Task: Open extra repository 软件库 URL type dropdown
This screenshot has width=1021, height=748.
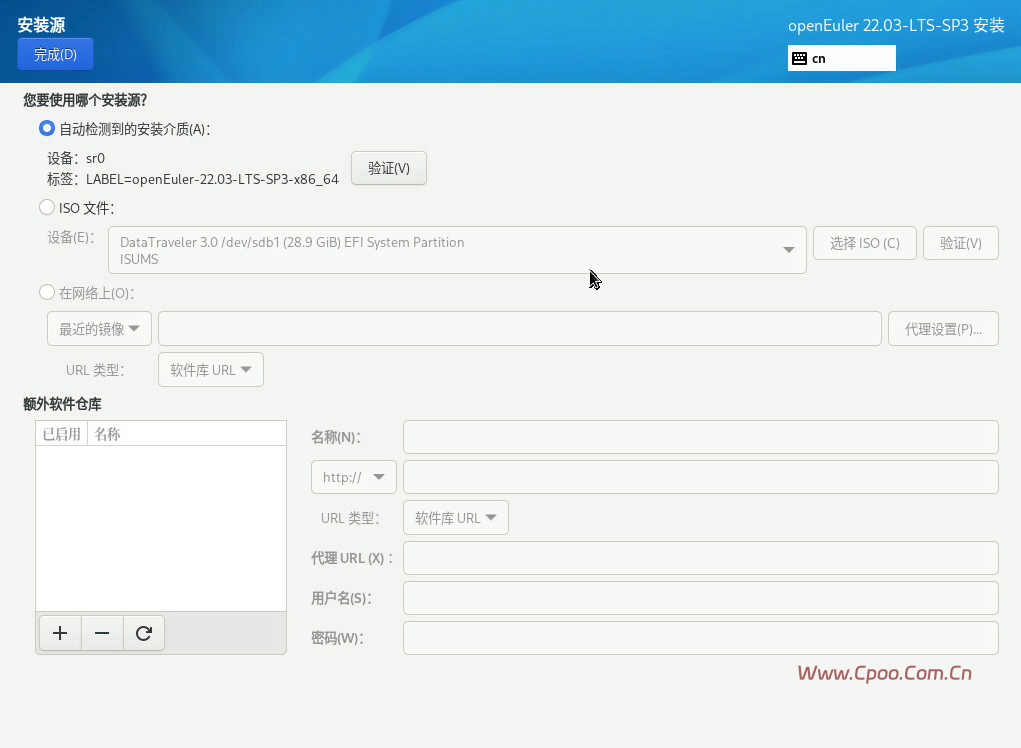Action: [455, 518]
